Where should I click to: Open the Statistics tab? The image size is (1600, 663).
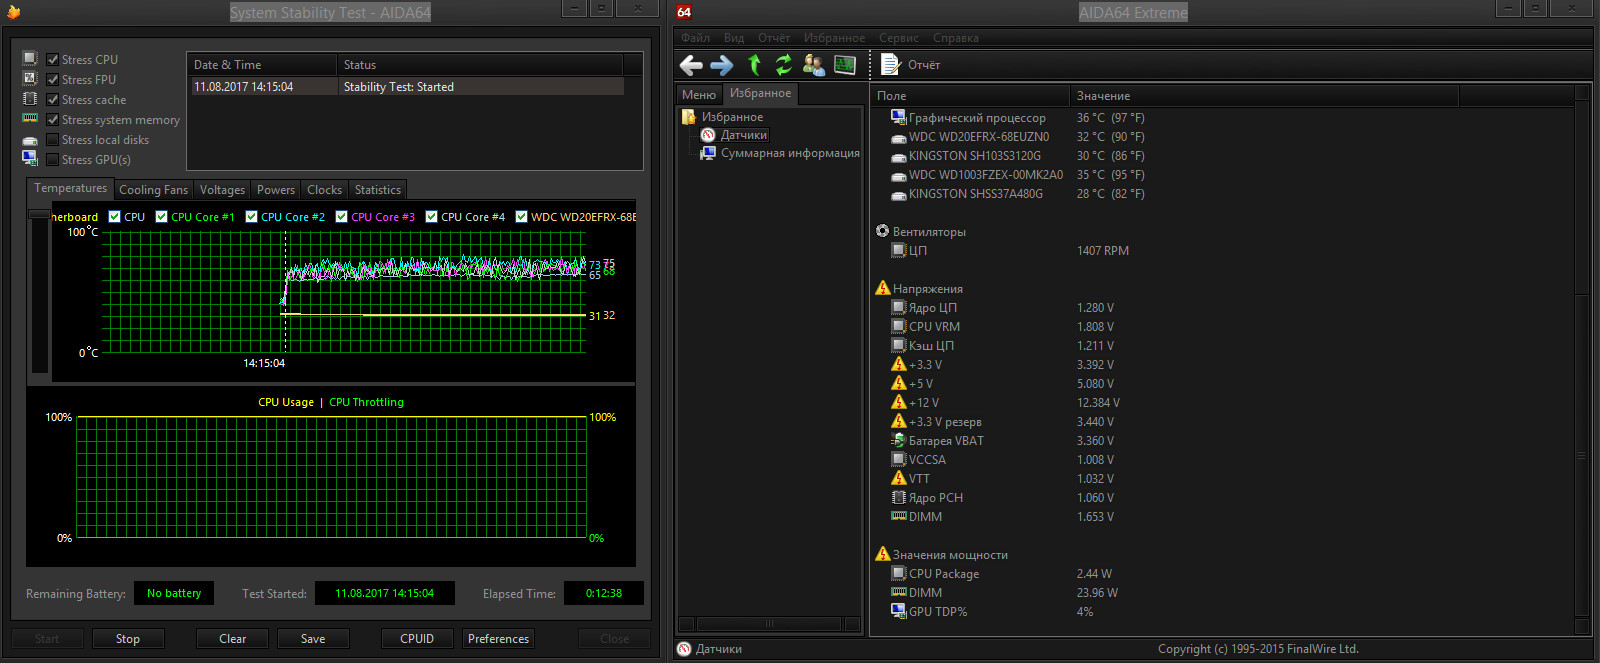[x=378, y=189]
